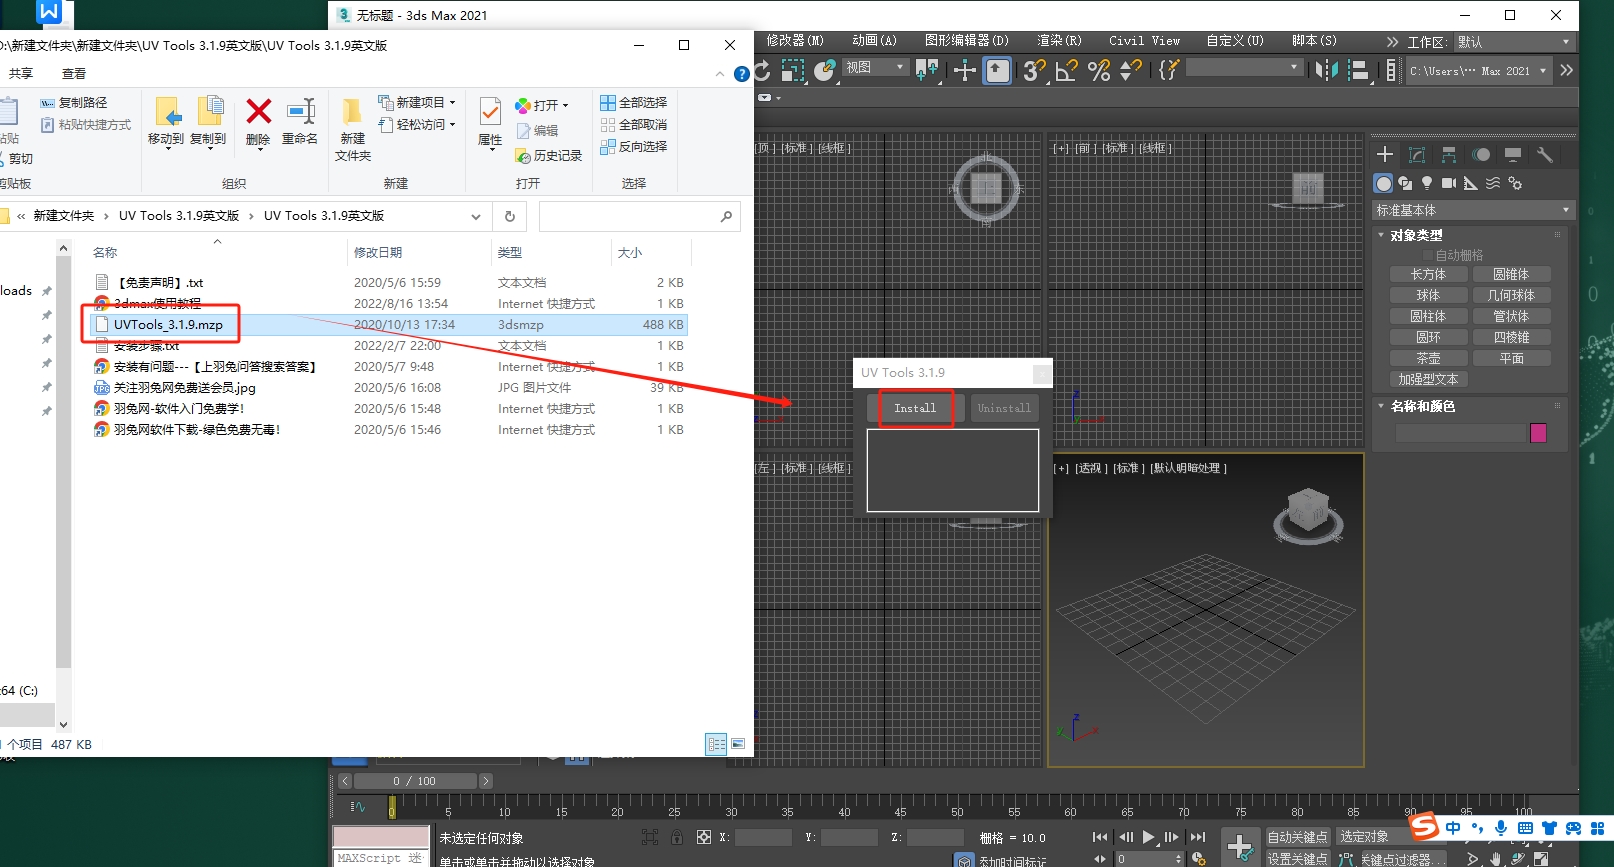
Task: Click the Rename icon in Explorer ribbon
Action: (300, 112)
